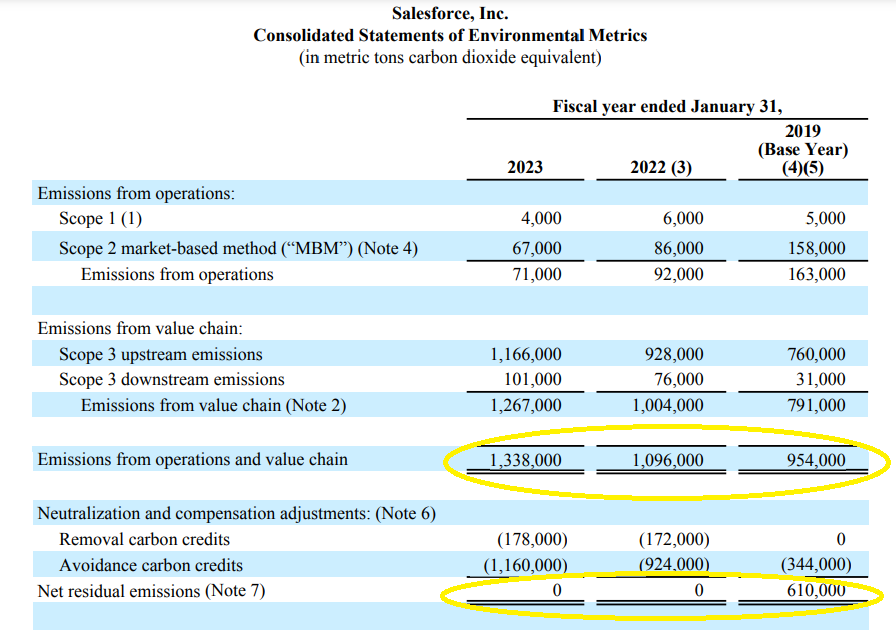Click the Consolidated Statements of Environmental Metrics heading
Viewport: 896px width, 630px height.
[450, 35]
